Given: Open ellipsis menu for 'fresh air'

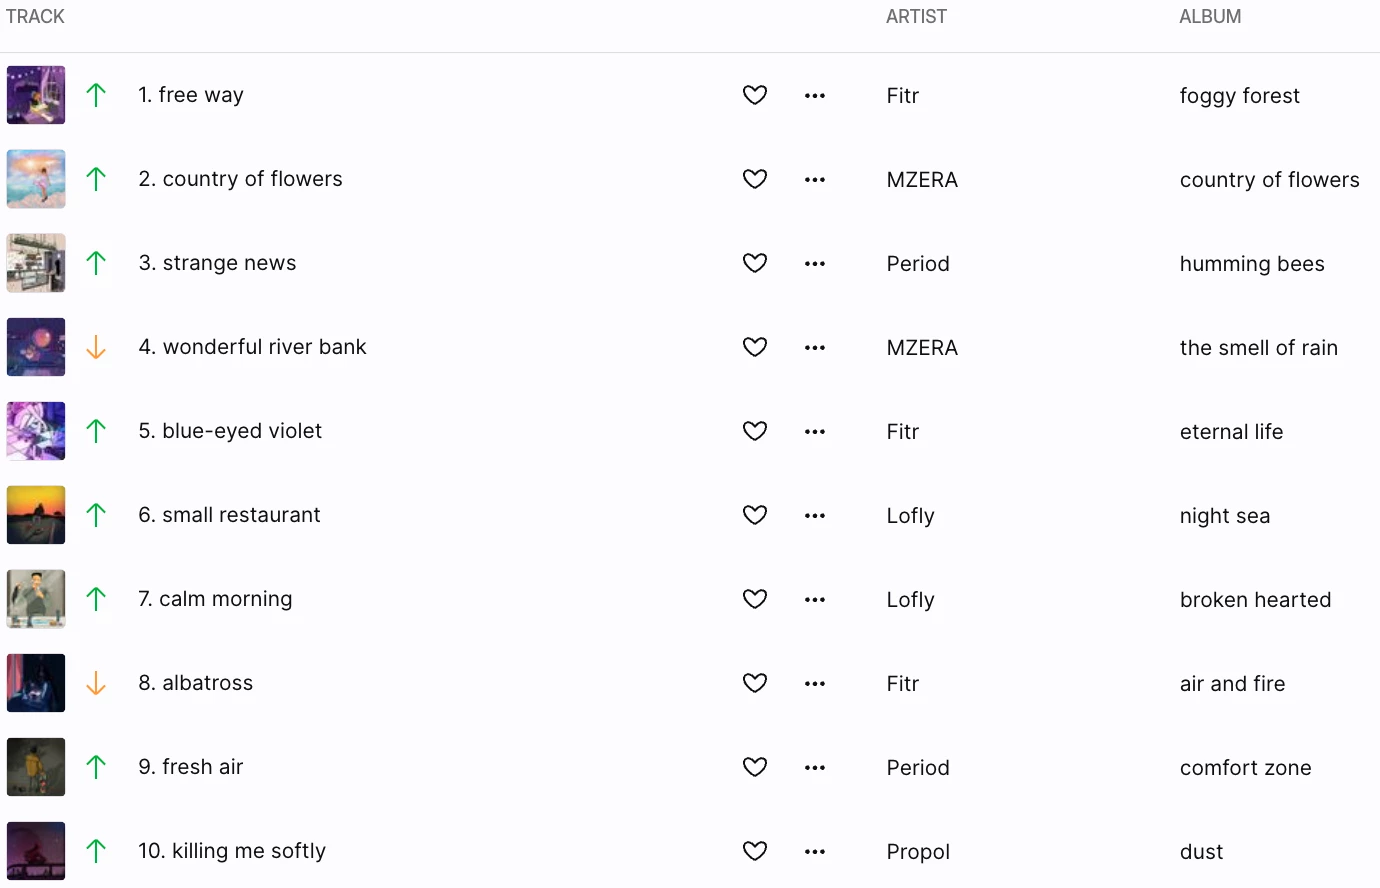Looking at the screenshot, I should point(815,768).
